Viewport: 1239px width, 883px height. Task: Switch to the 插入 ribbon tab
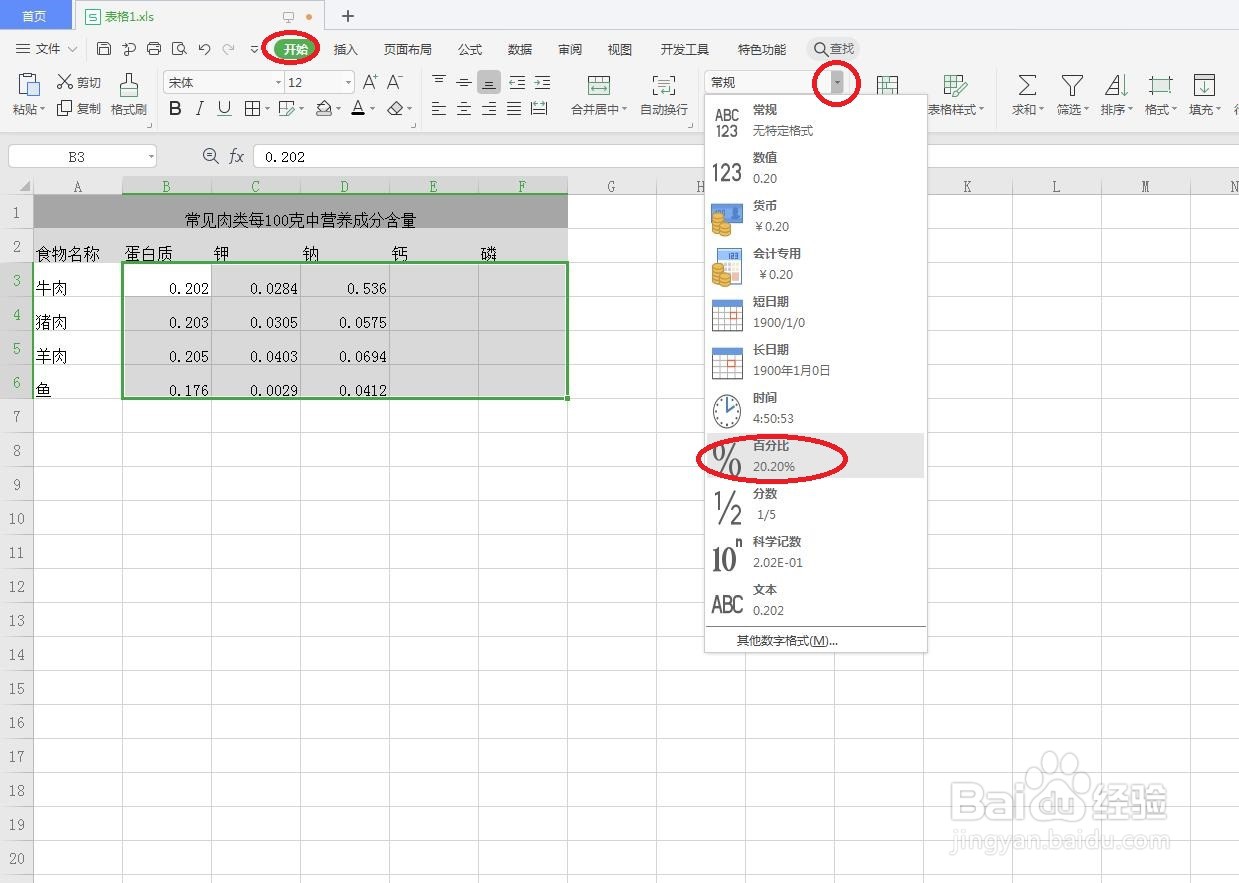pyautogui.click(x=345, y=48)
